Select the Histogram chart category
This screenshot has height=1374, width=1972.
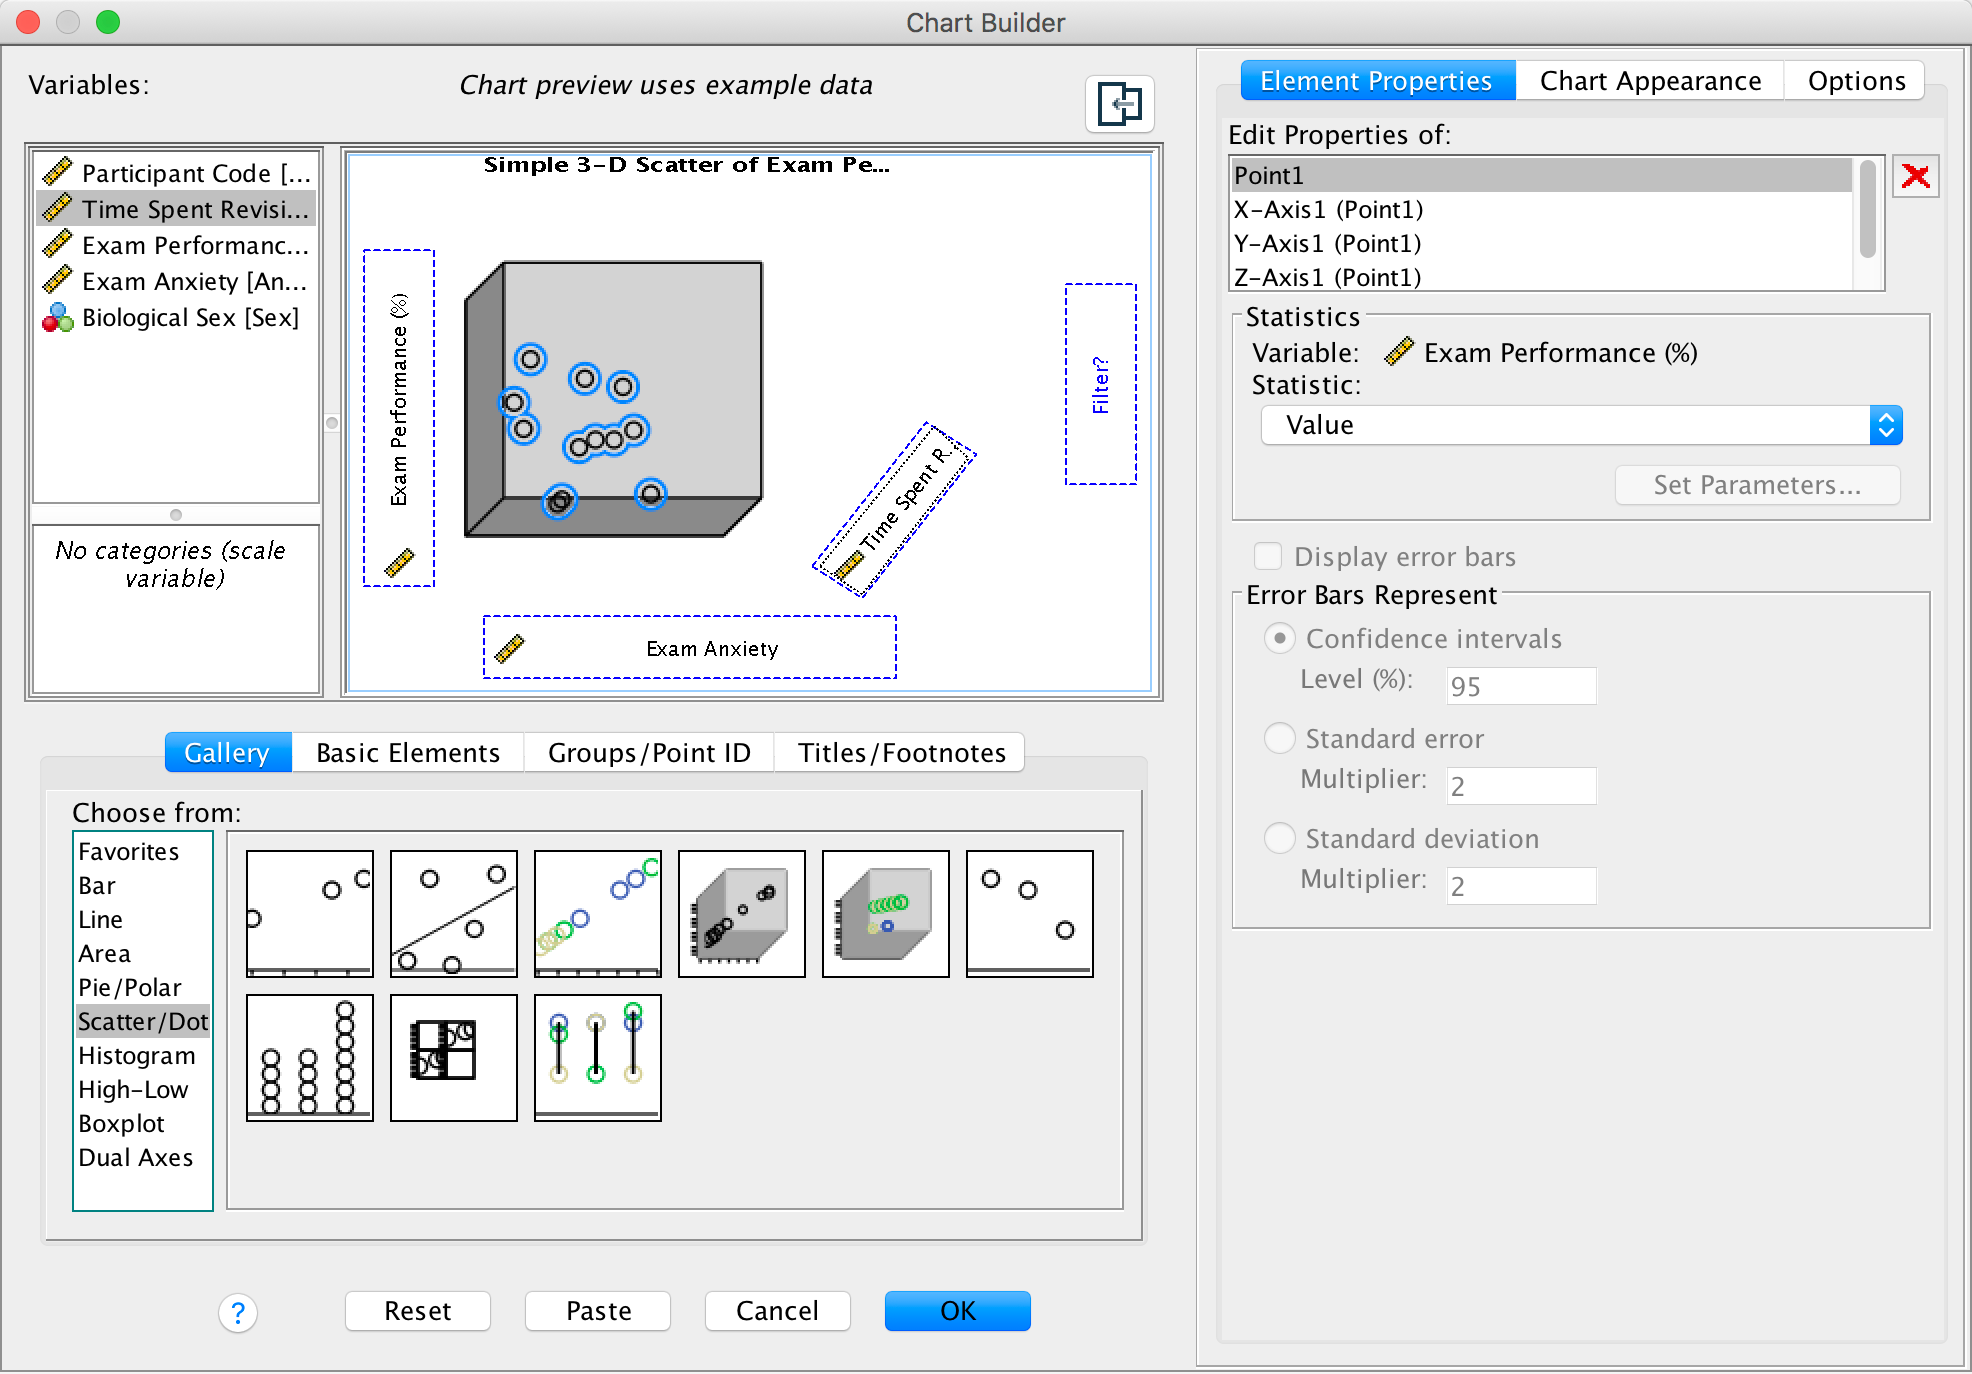137,1056
